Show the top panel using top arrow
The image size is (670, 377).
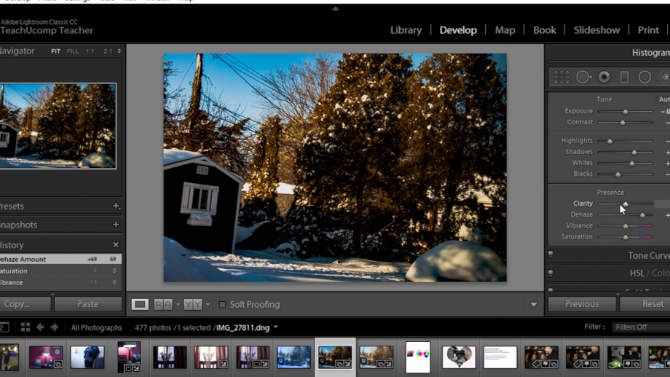tap(335, 9)
